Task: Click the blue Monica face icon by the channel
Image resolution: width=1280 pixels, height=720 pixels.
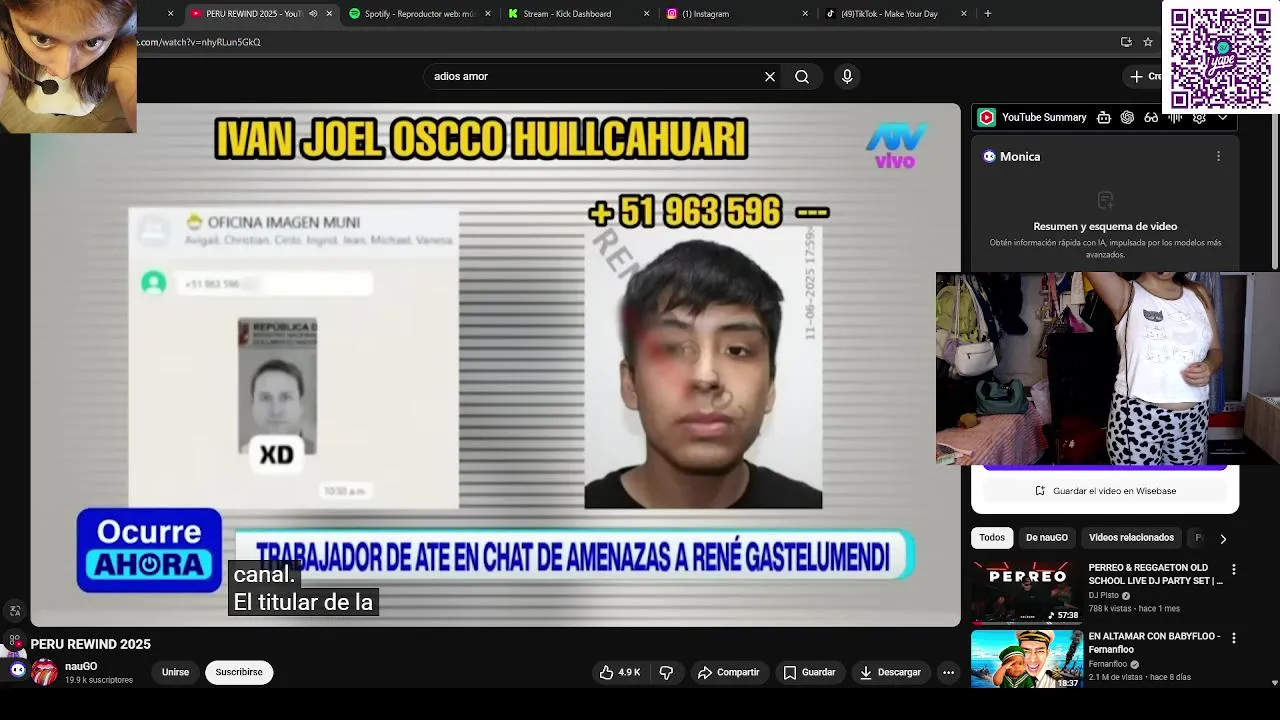Action: point(18,670)
